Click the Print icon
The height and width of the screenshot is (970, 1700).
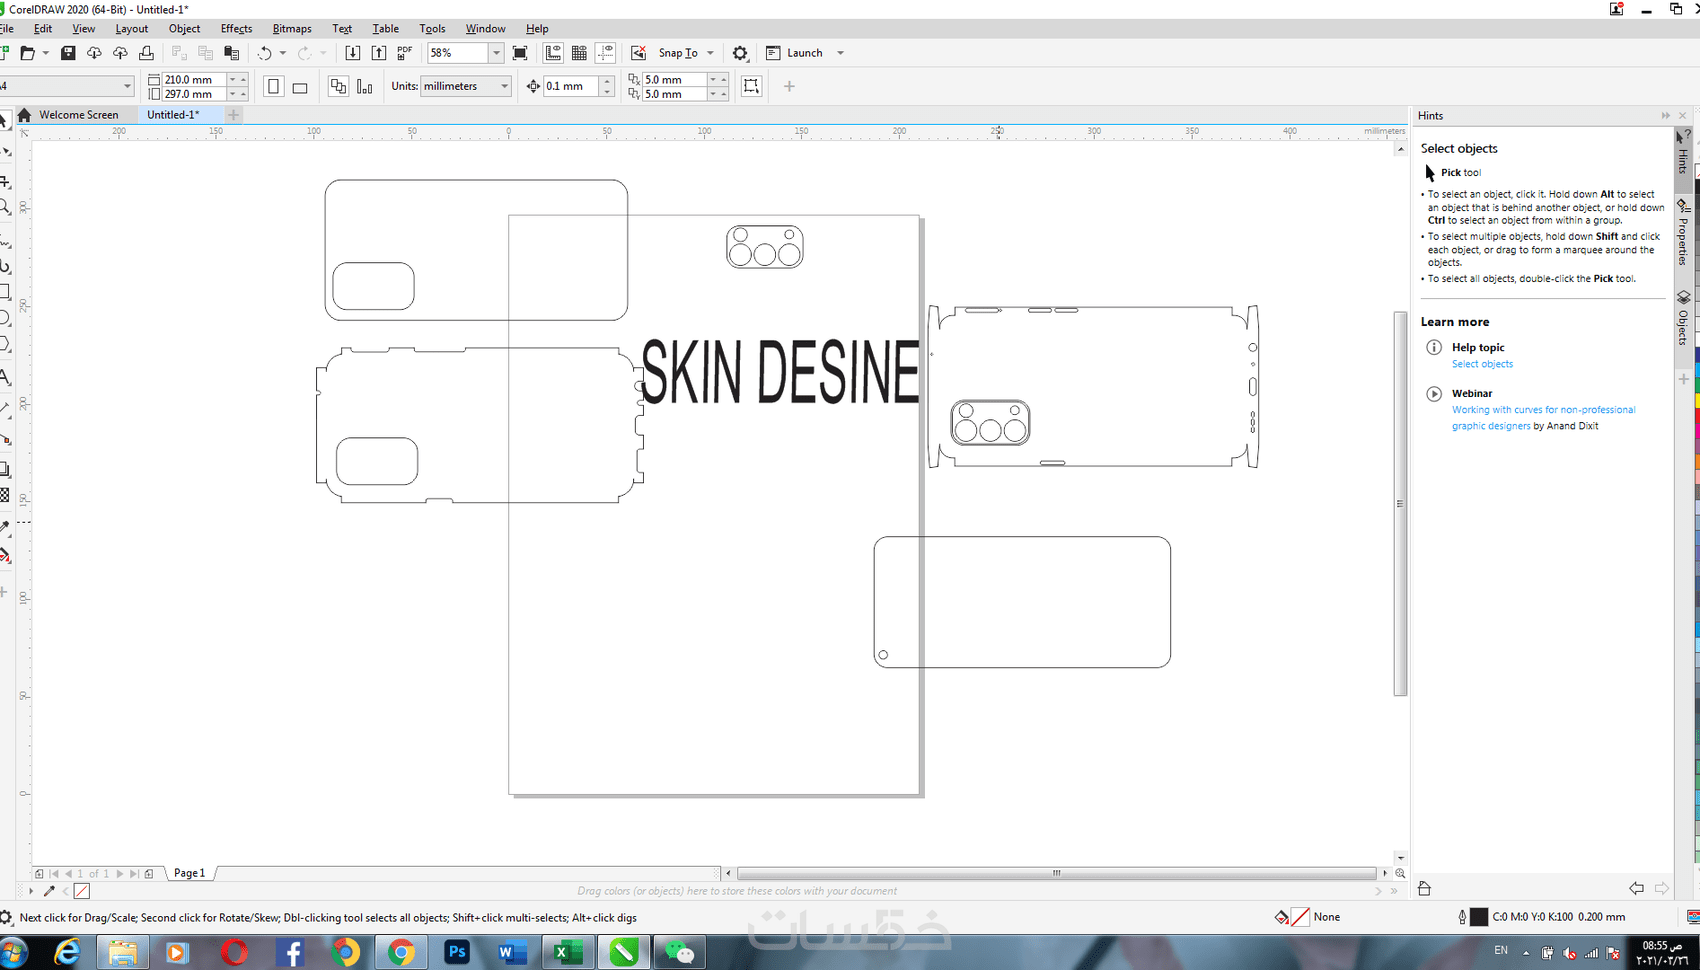(x=146, y=53)
